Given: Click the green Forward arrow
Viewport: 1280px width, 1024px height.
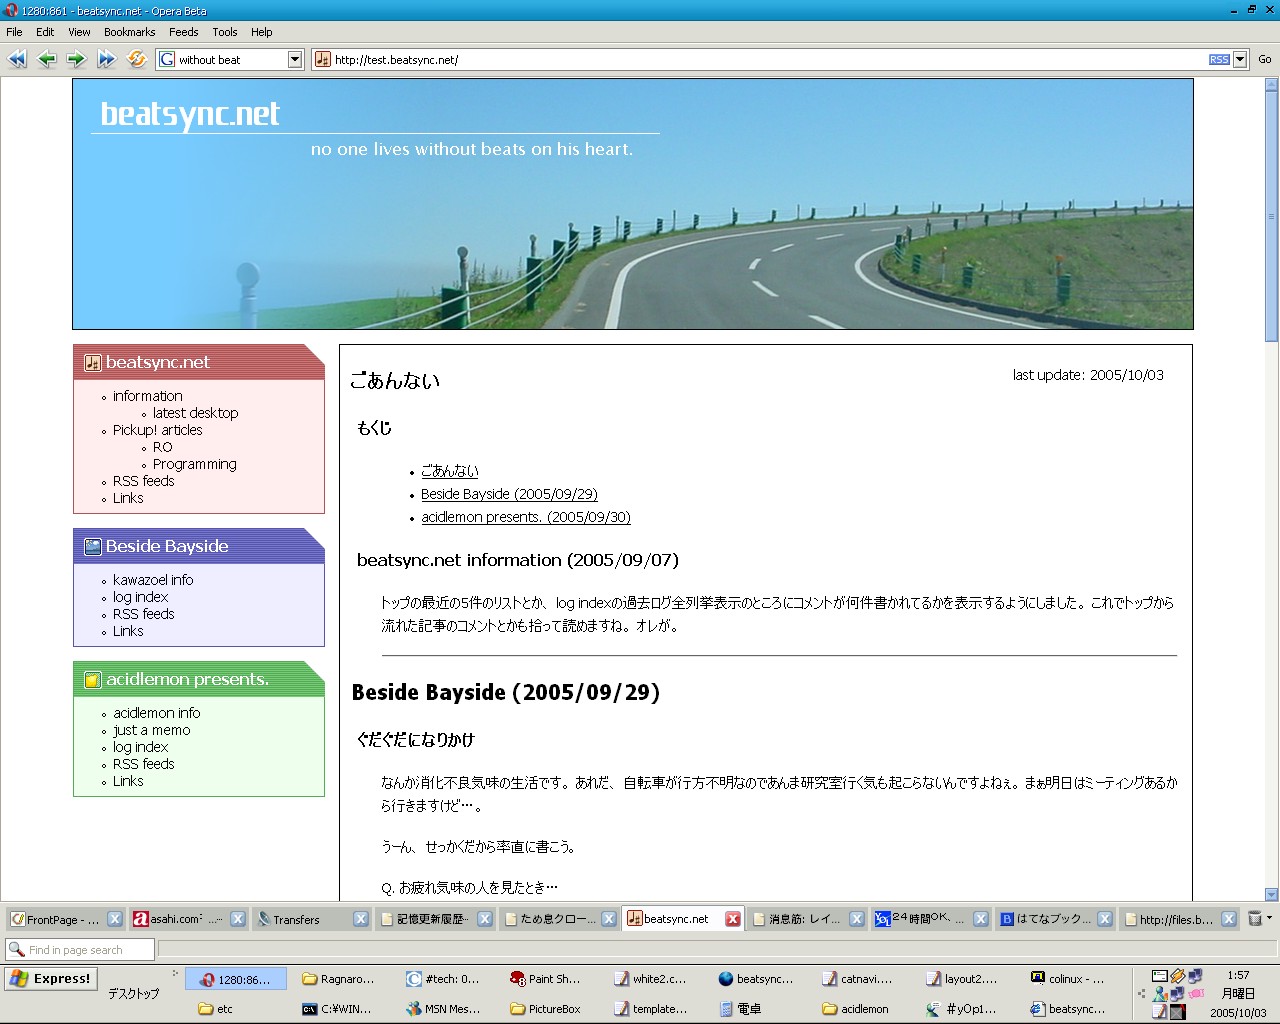Looking at the screenshot, I should coord(76,59).
